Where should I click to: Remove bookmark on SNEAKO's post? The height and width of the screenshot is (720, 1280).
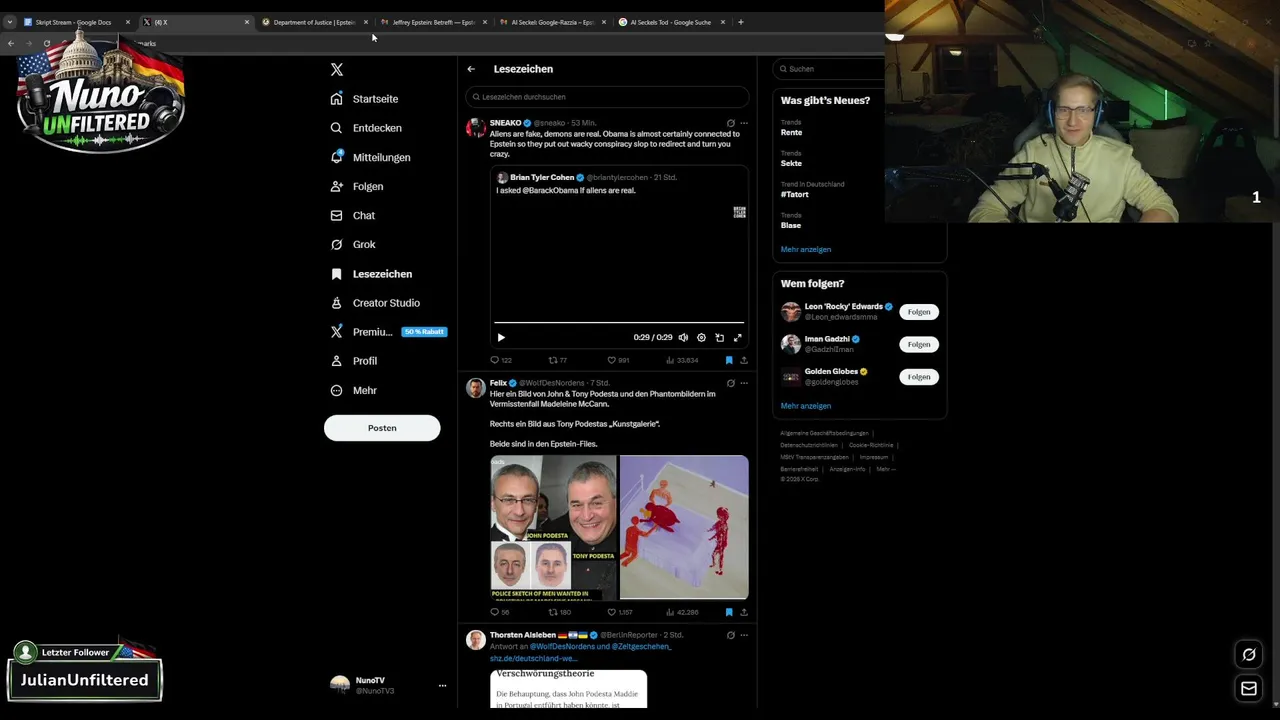[x=729, y=360]
